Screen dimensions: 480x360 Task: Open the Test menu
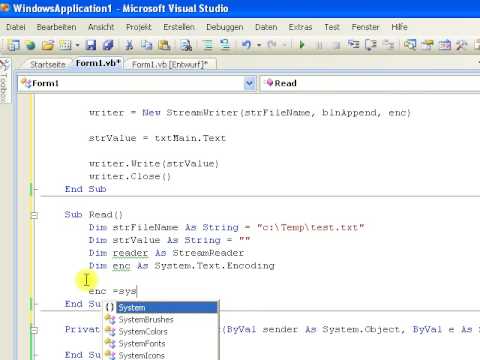point(332,27)
